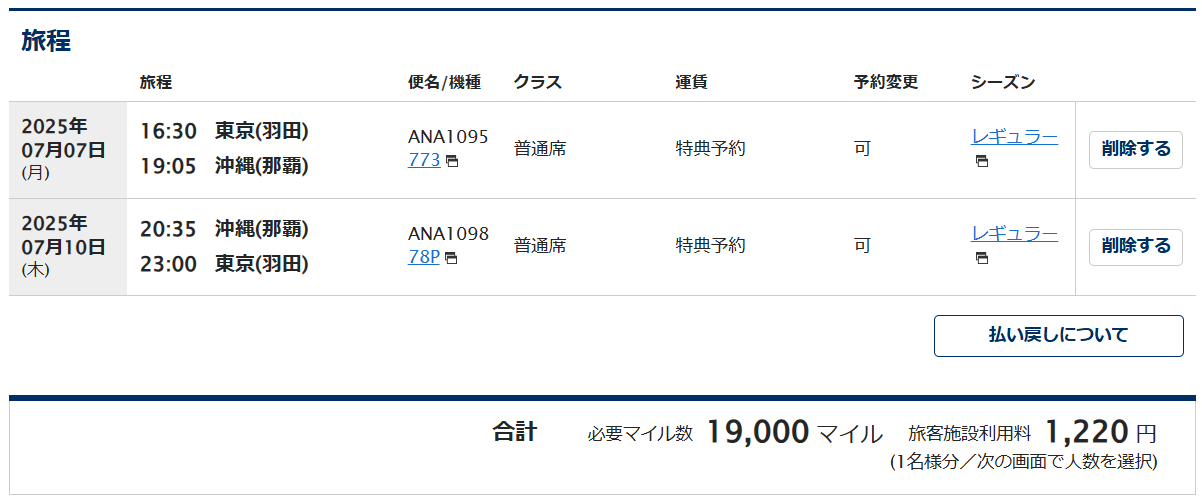Click the new-window icon beside 773
1202x498 pixels.
click(452, 161)
